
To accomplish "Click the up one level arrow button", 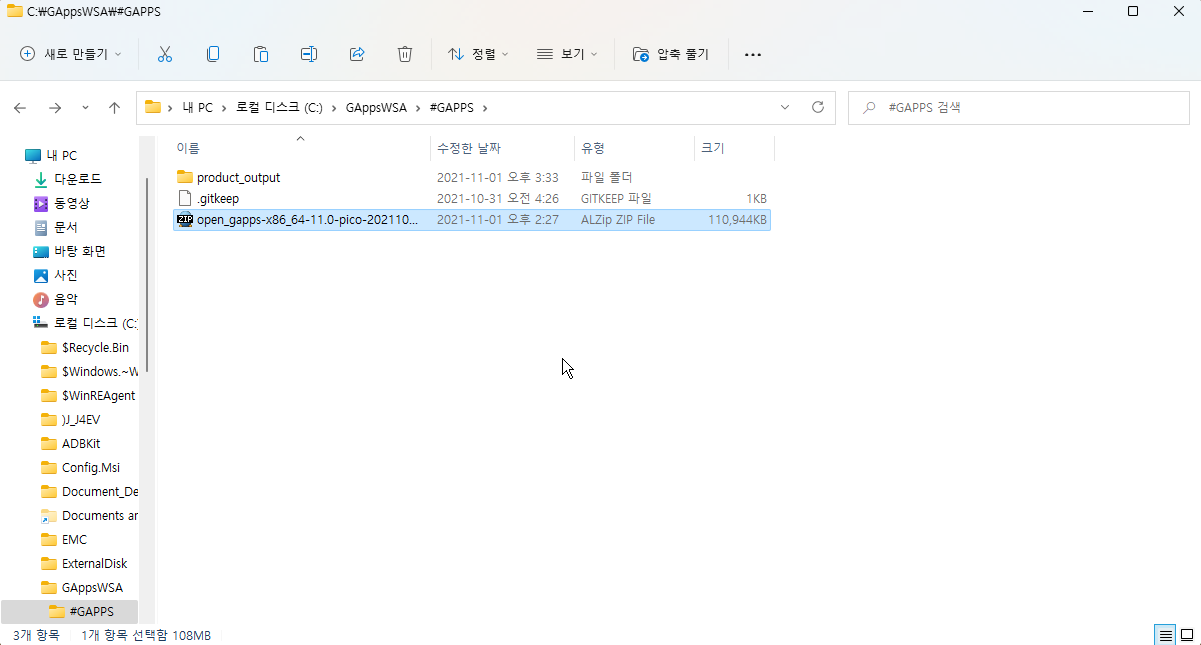I will click(x=114, y=107).
